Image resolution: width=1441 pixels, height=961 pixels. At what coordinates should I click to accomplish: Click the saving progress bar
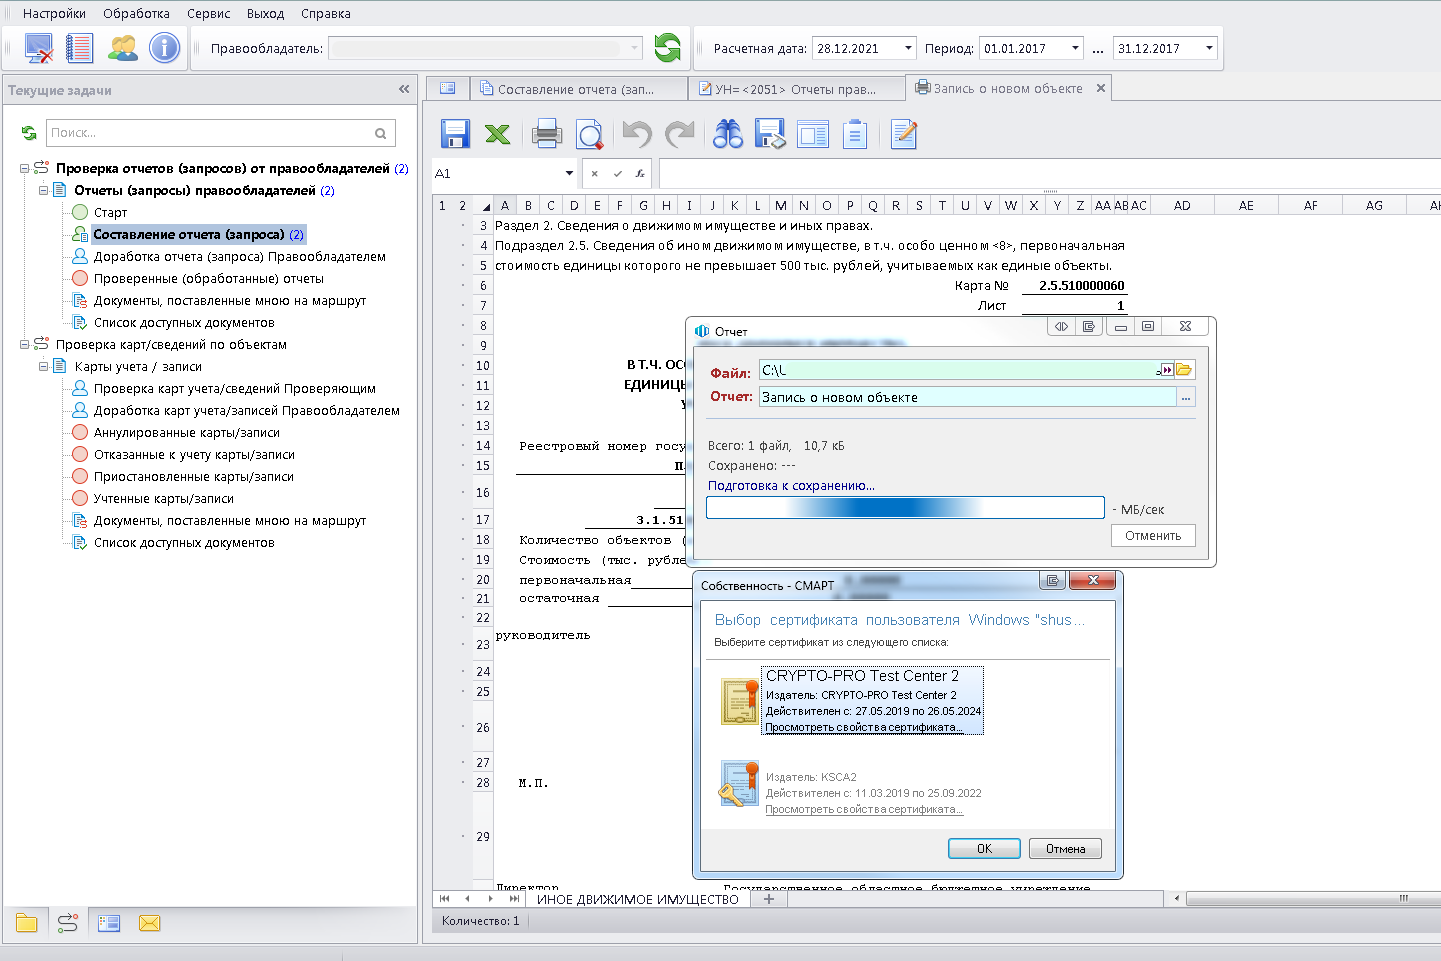click(905, 508)
